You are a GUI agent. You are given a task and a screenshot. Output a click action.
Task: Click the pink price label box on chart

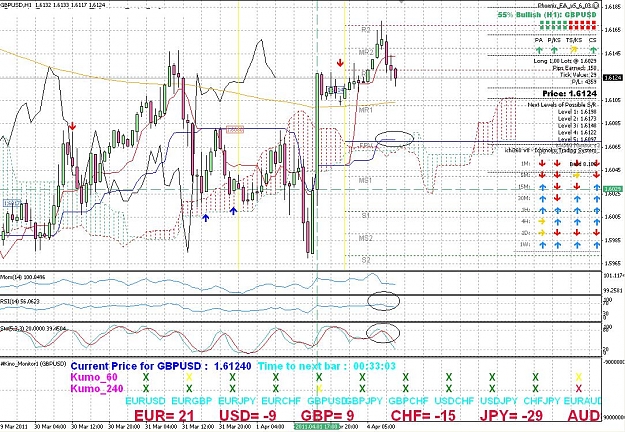tap(234, 130)
